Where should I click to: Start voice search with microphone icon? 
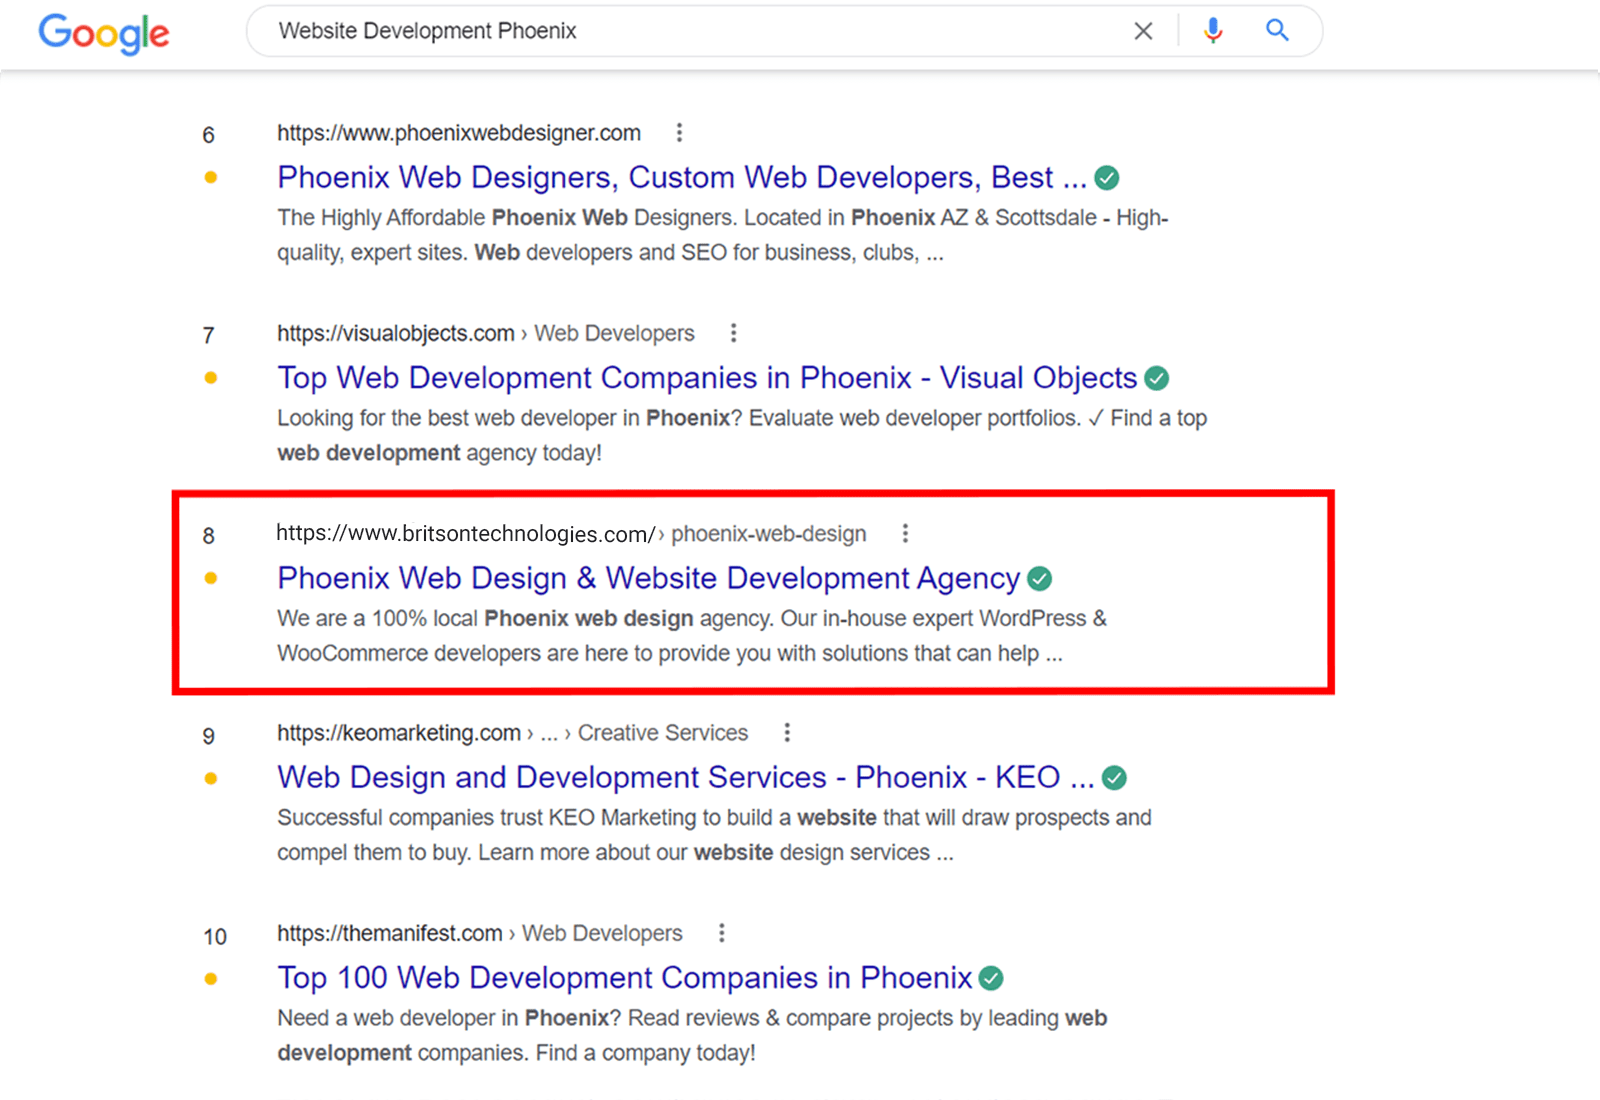click(x=1213, y=31)
